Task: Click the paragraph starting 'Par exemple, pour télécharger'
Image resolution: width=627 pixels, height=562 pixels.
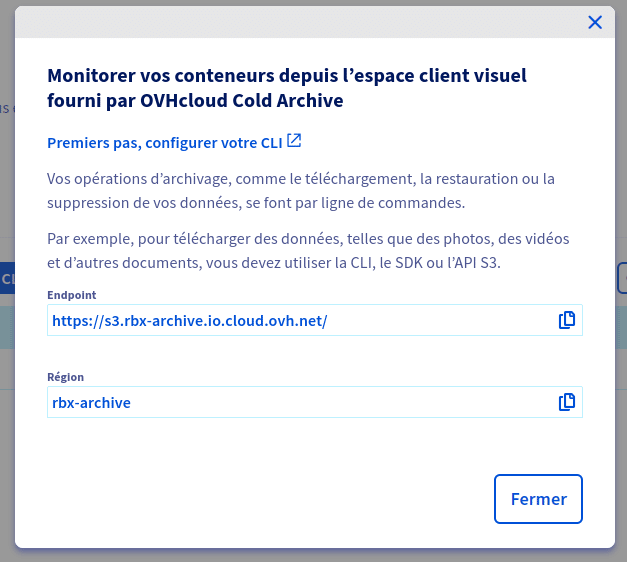Action: pos(308,251)
